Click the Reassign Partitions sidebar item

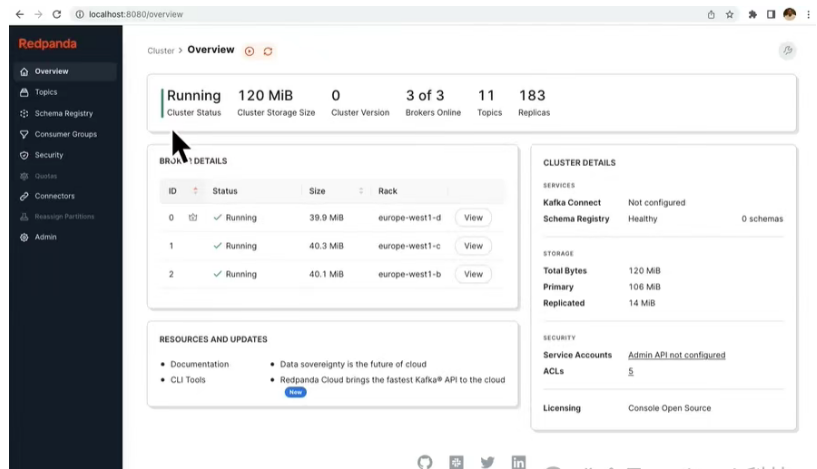pos(65,216)
